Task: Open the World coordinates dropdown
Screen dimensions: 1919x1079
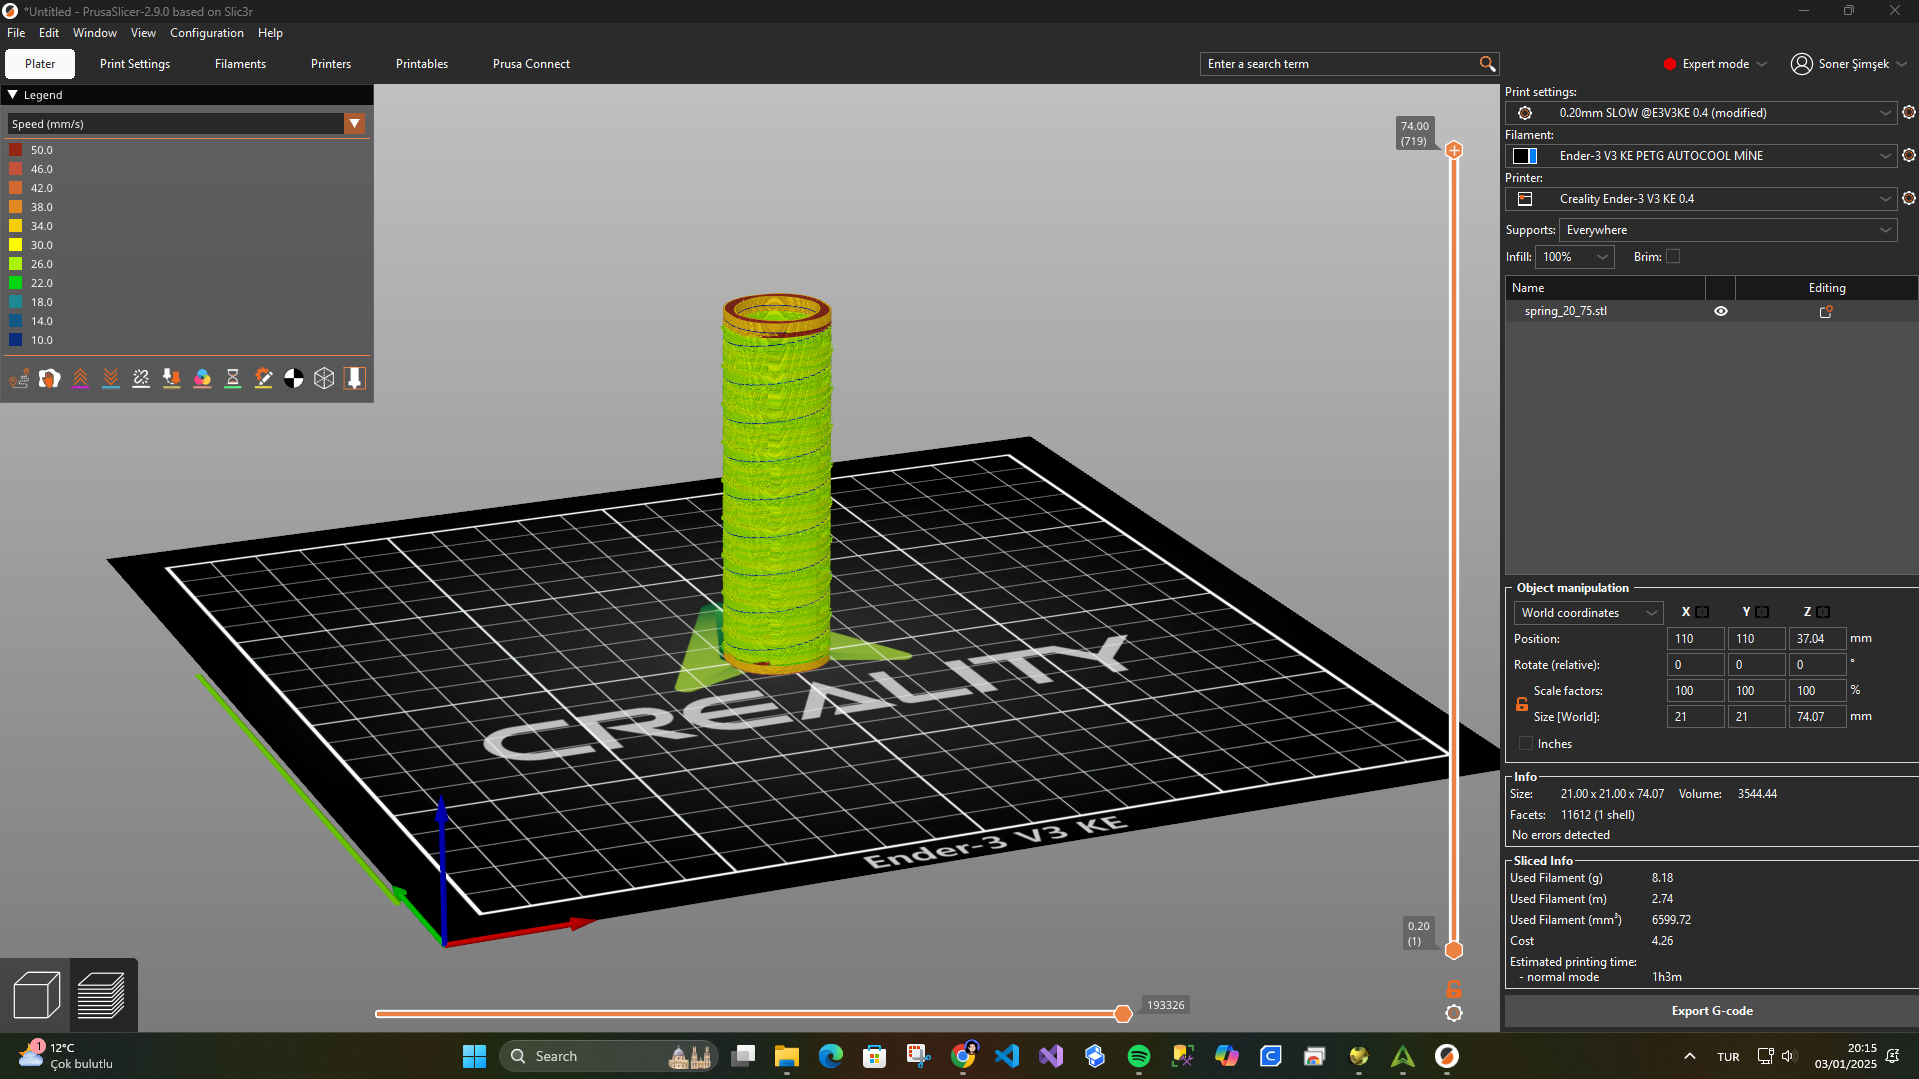Action: 1588,613
